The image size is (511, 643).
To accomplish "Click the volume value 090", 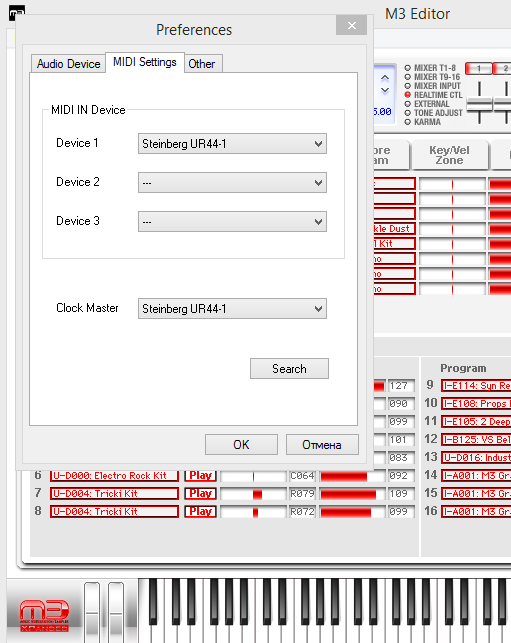I will click(x=401, y=404).
